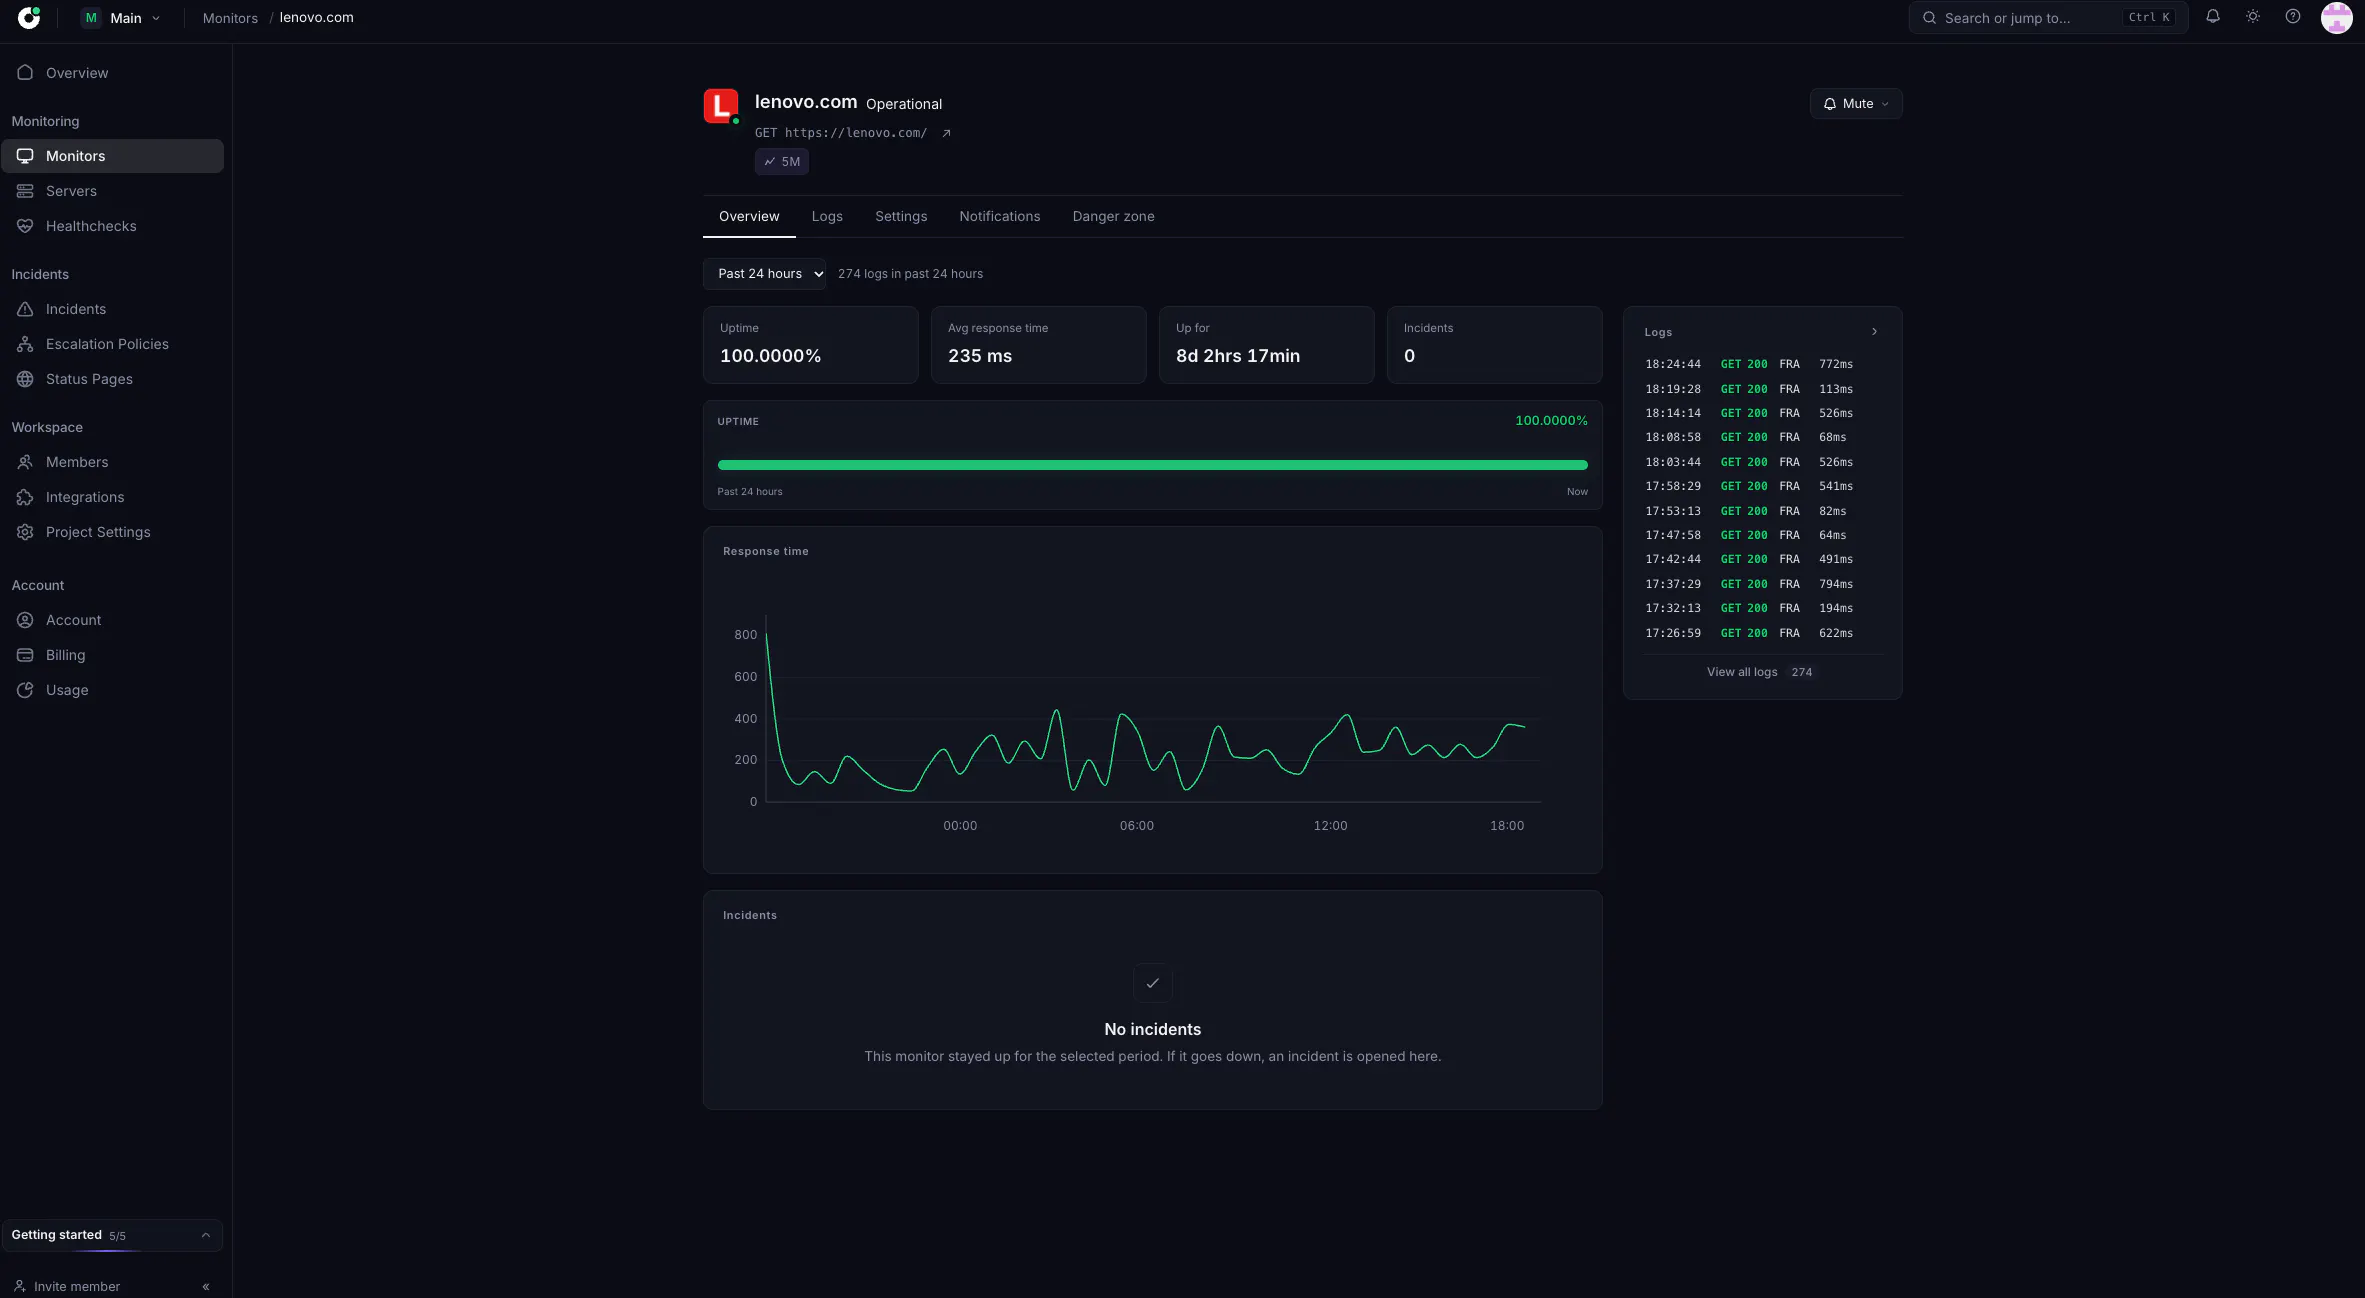This screenshot has width=2365, height=1298.
Task: Switch to the Notifications tab
Action: coord(1000,217)
